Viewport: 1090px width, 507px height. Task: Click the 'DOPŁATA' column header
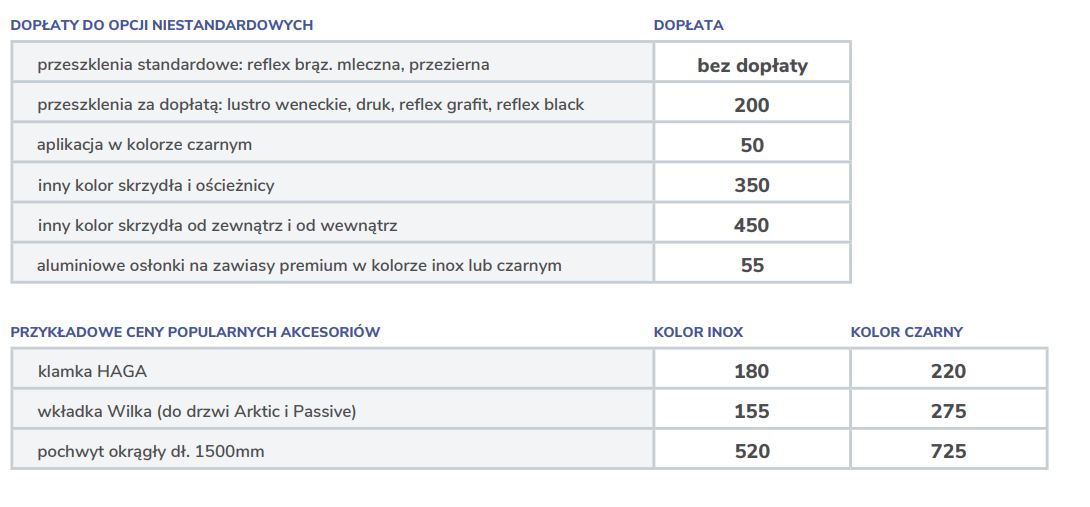click(x=688, y=25)
